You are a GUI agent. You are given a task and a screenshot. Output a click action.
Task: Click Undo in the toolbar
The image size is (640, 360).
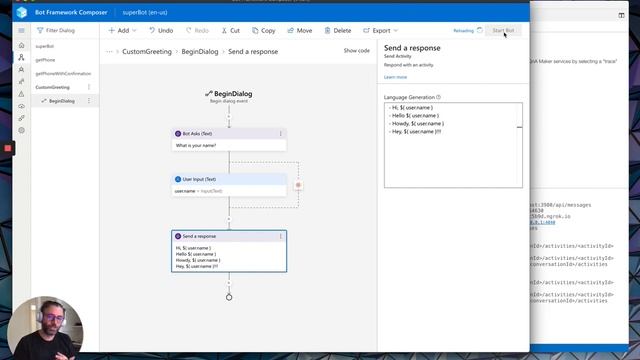coord(161,31)
